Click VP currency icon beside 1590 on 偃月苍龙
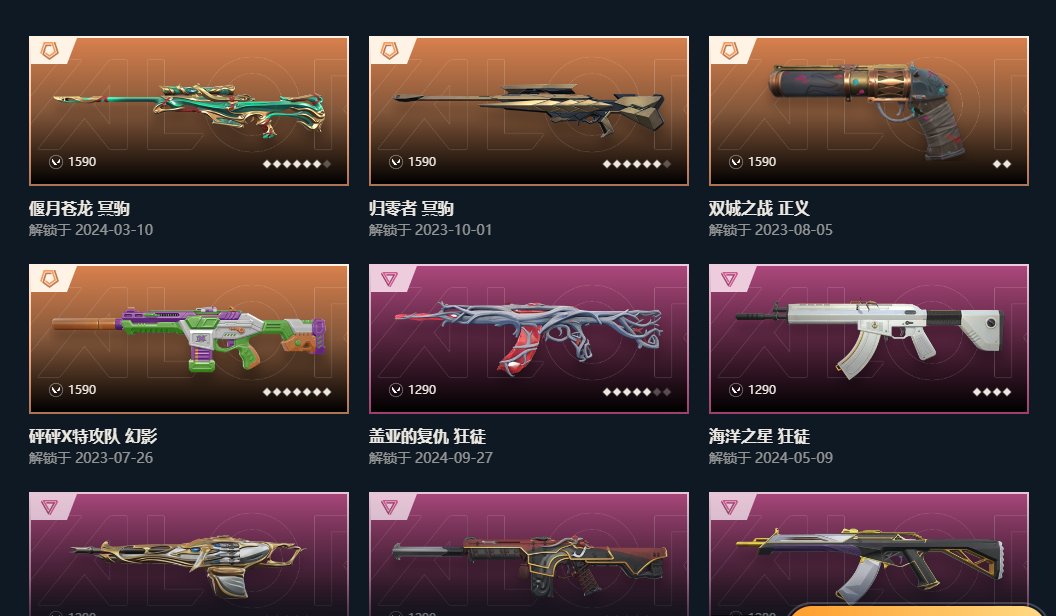This screenshot has width=1056, height=616. 56,162
